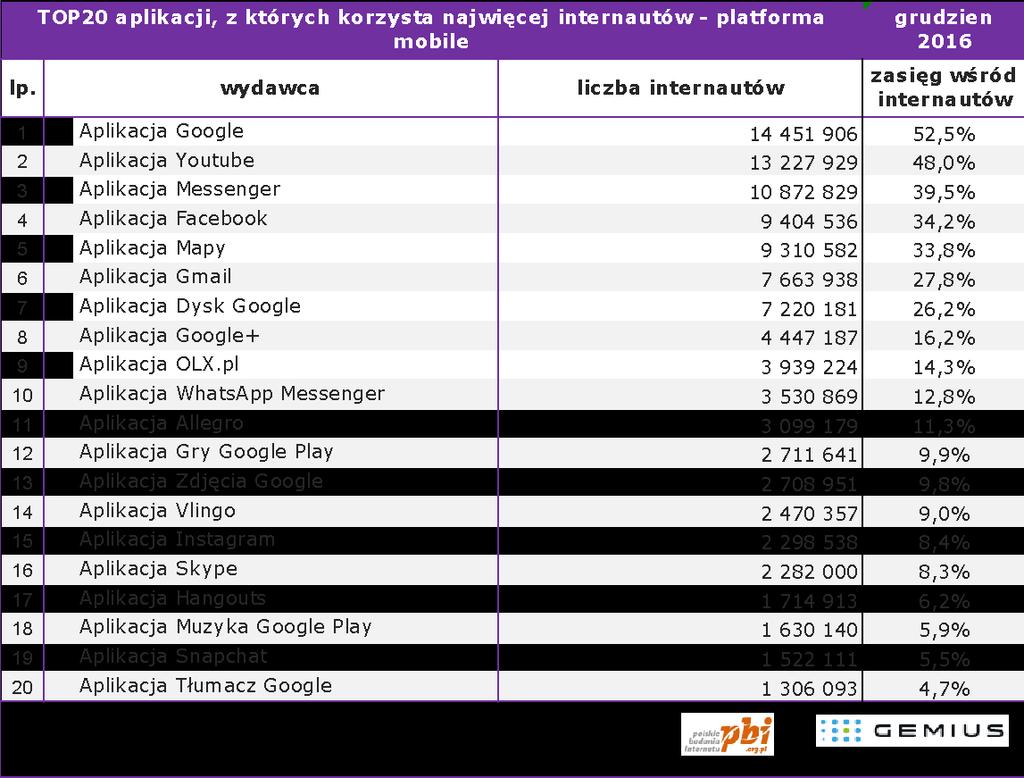The image size is (1024, 778).
Task: Select the 'Aplikacja Google' row name
Action: click(x=161, y=131)
